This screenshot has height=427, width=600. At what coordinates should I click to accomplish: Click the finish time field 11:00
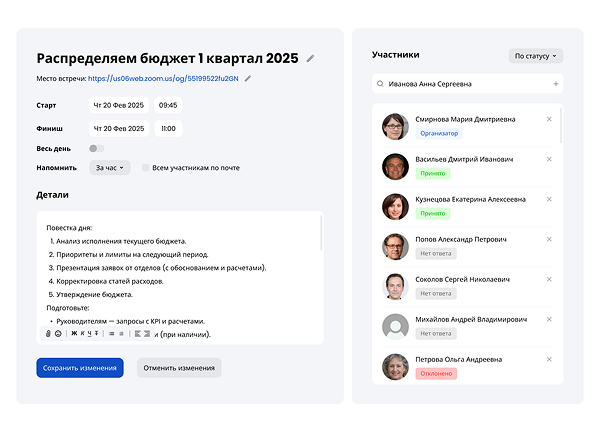click(x=168, y=128)
